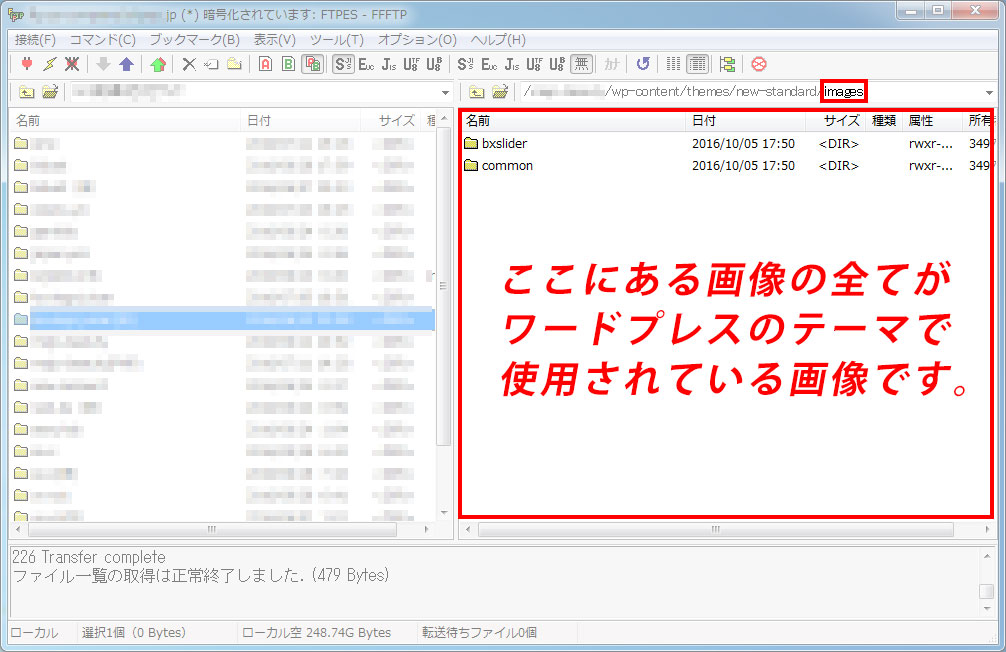The image size is (1006, 652).
Task: Go up one directory in the remote pane
Action: 475,91
